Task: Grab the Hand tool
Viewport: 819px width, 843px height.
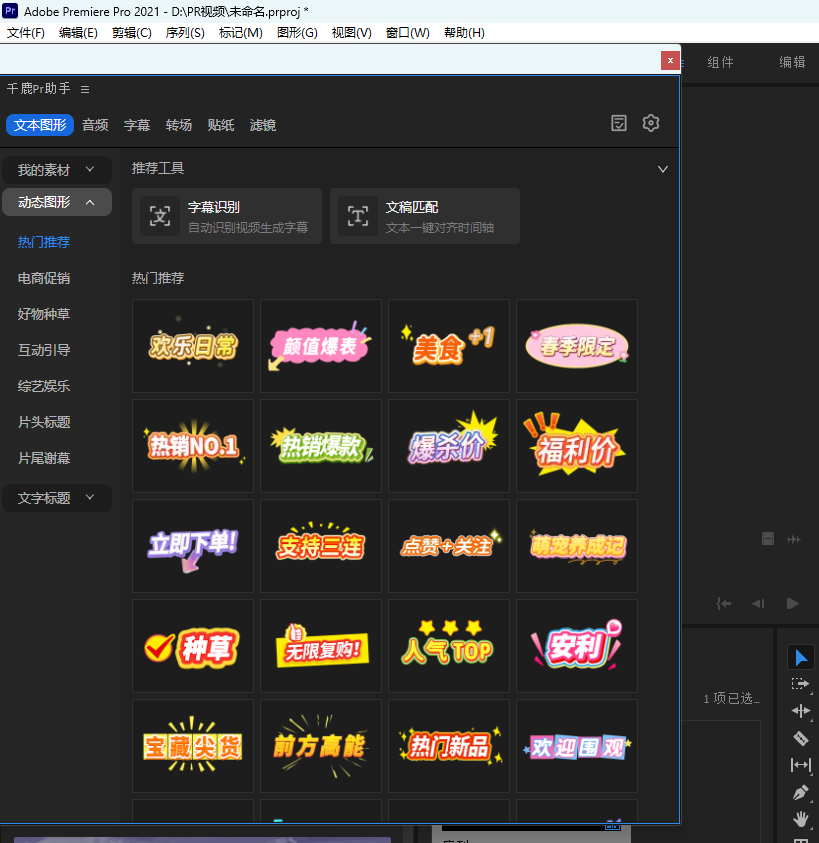Action: pyautogui.click(x=800, y=818)
